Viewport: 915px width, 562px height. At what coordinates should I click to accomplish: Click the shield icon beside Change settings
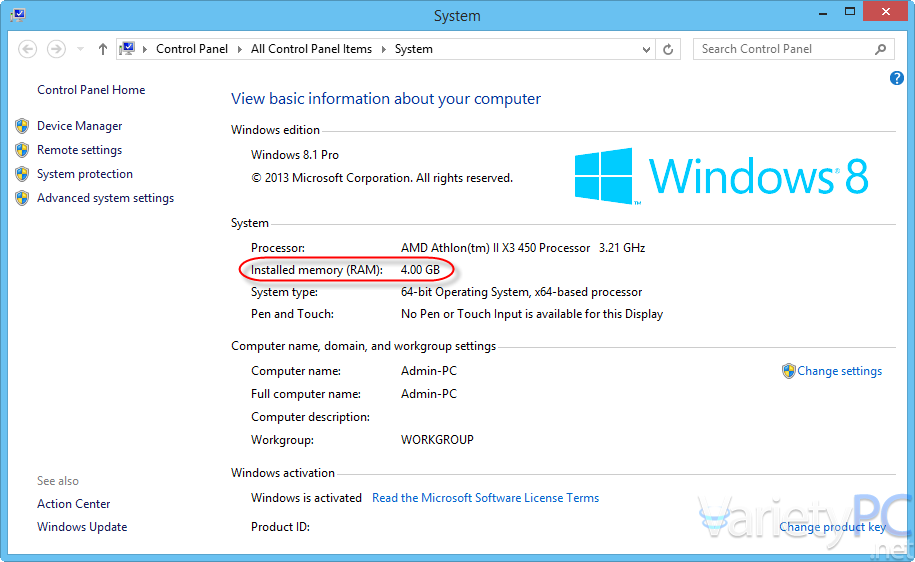click(x=788, y=371)
